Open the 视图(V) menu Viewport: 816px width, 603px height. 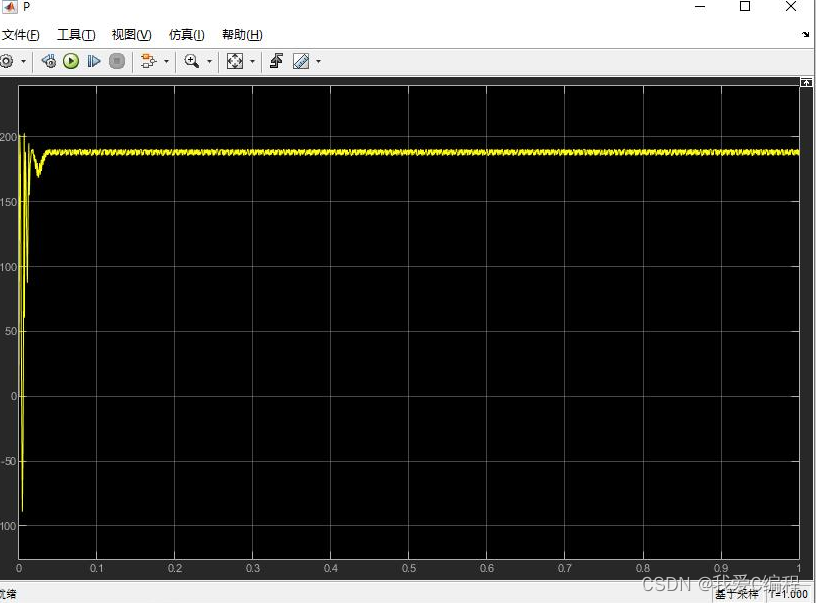point(131,35)
